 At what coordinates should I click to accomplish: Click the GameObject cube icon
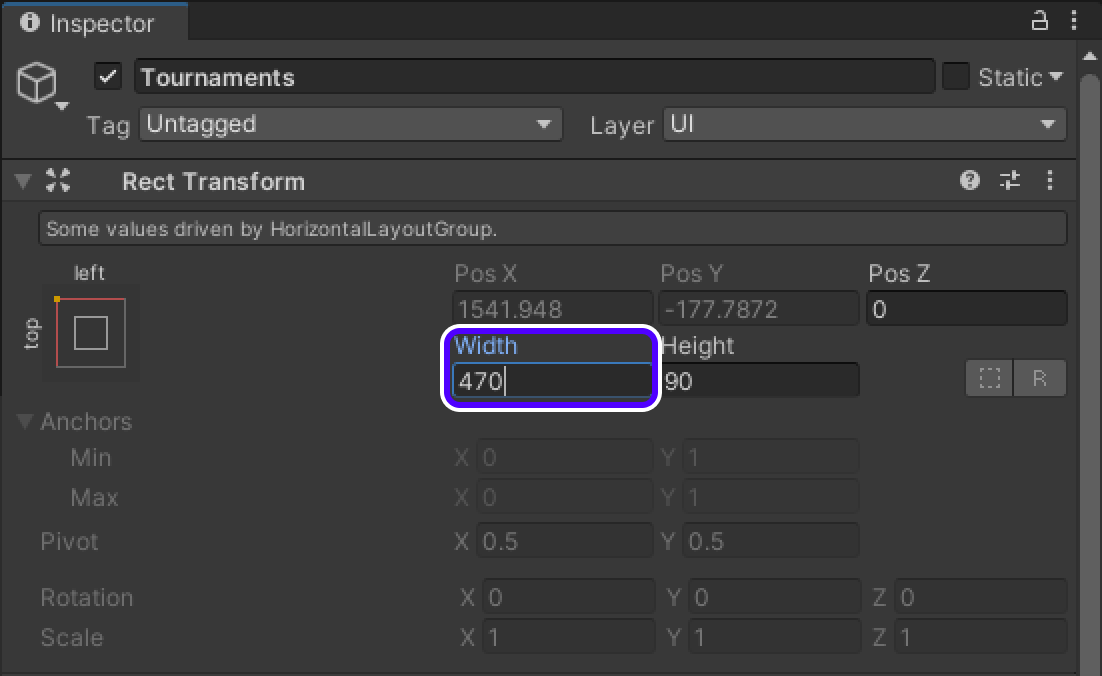click(x=38, y=81)
